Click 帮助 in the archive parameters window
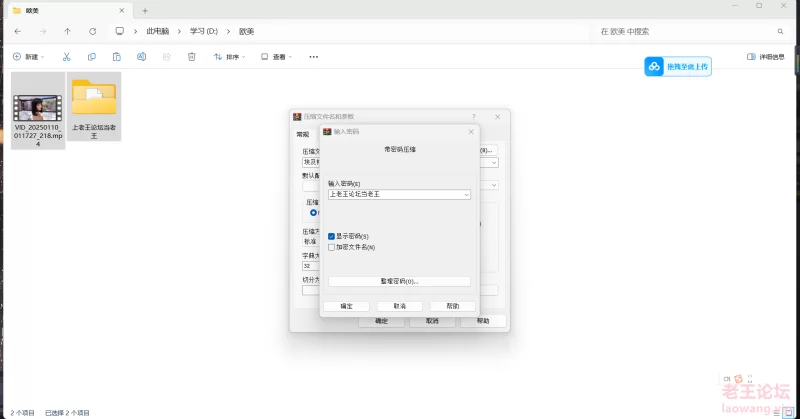Viewport: 800px width, 419px height. pyautogui.click(x=483, y=322)
